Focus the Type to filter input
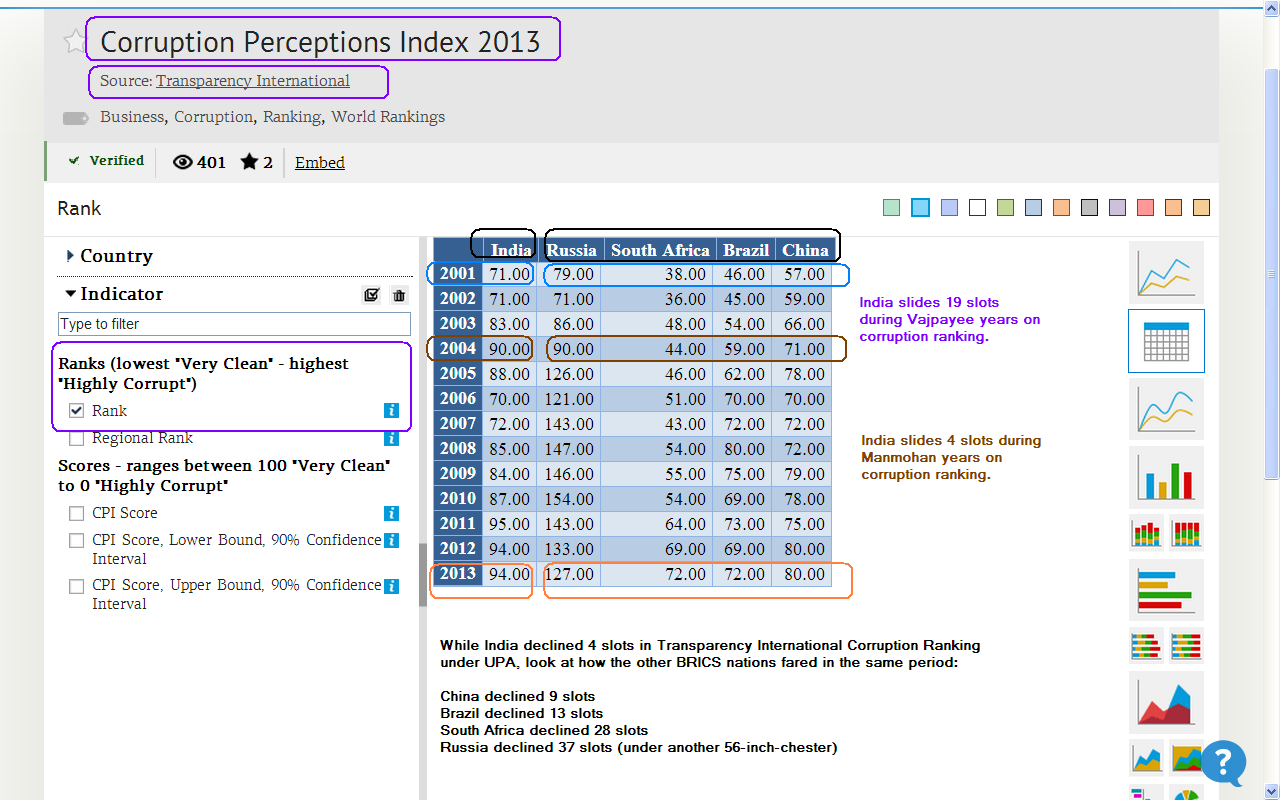Image resolution: width=1280 pixels, height=800 pixels. 234,324
